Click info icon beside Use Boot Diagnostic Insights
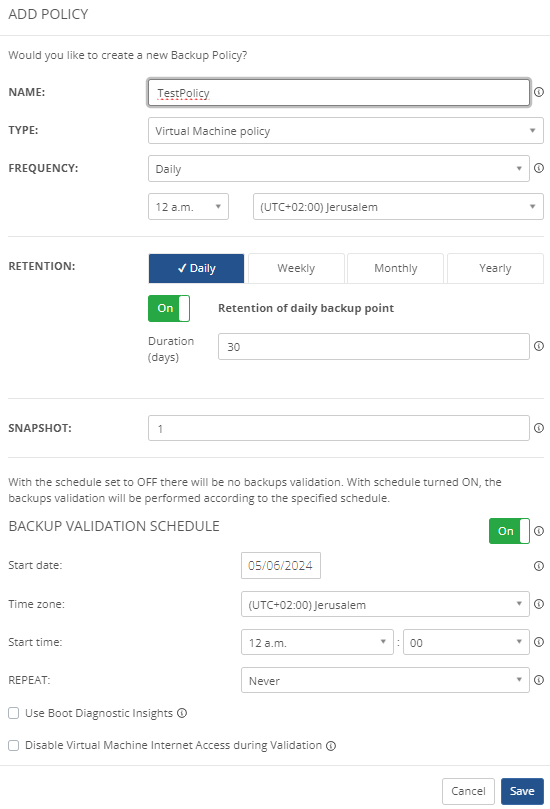The height and width of the screenshot is (809, 550). [182, 713]
